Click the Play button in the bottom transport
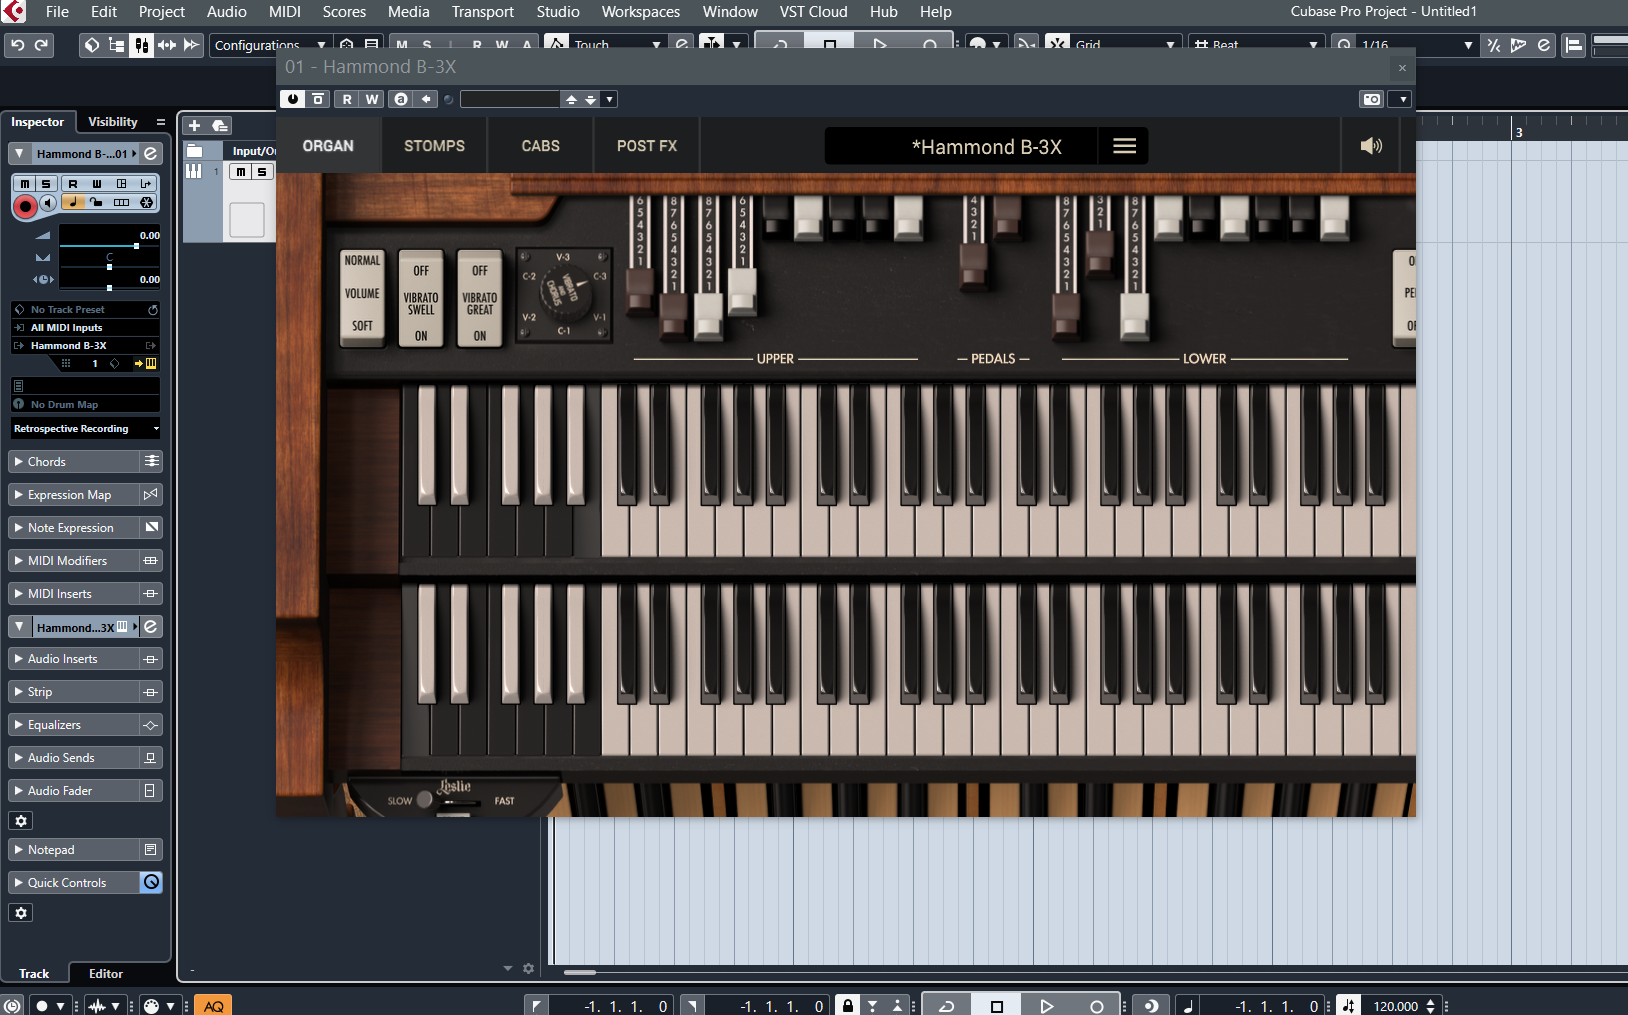 [1046, 1006]
